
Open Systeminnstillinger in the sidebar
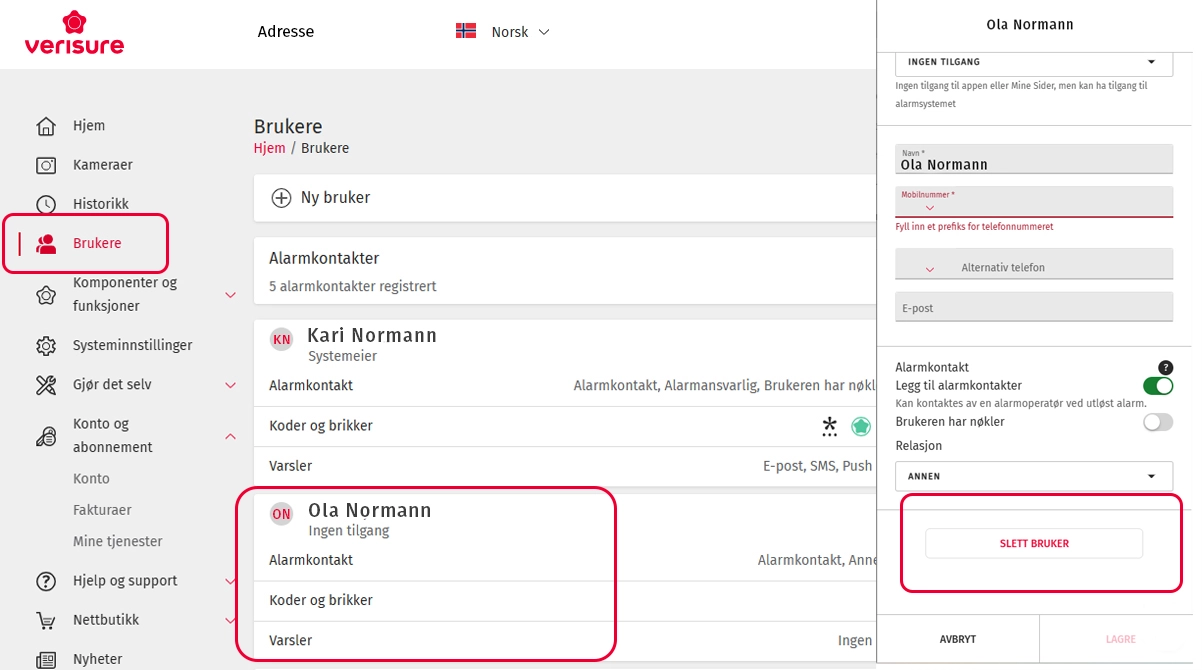point(133,345)
